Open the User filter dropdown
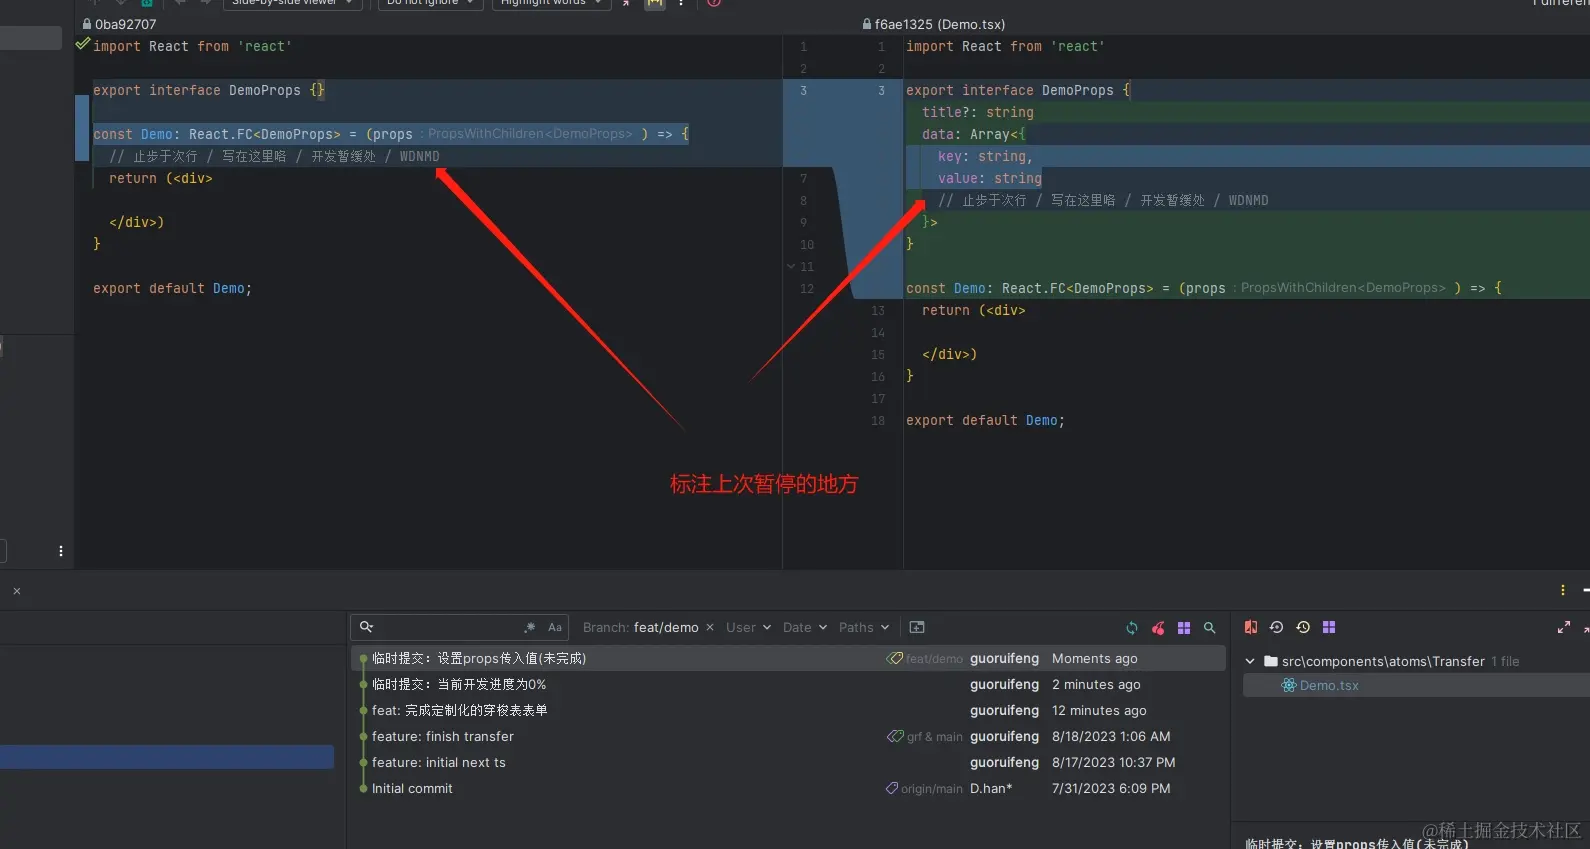This screenshot has height=849, width=1590. click(x=748, y=627)
